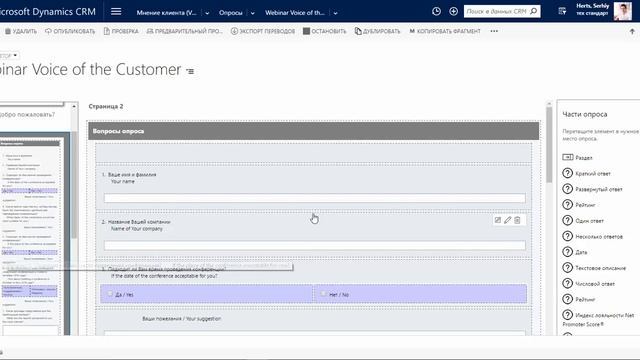The width and height of the screenshot is (640, 360).
Task: Select the Краткий ответ element
Action: coord(587,173)
